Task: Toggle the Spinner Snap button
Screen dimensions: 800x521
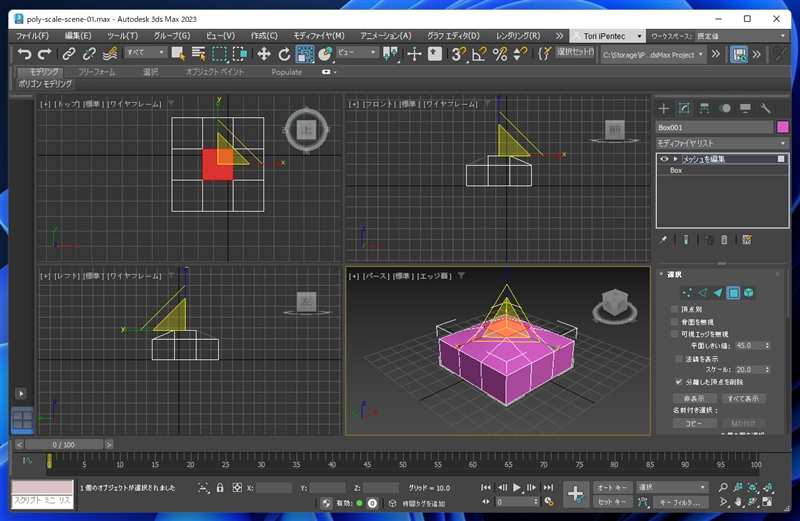Action: click(520, 54)
